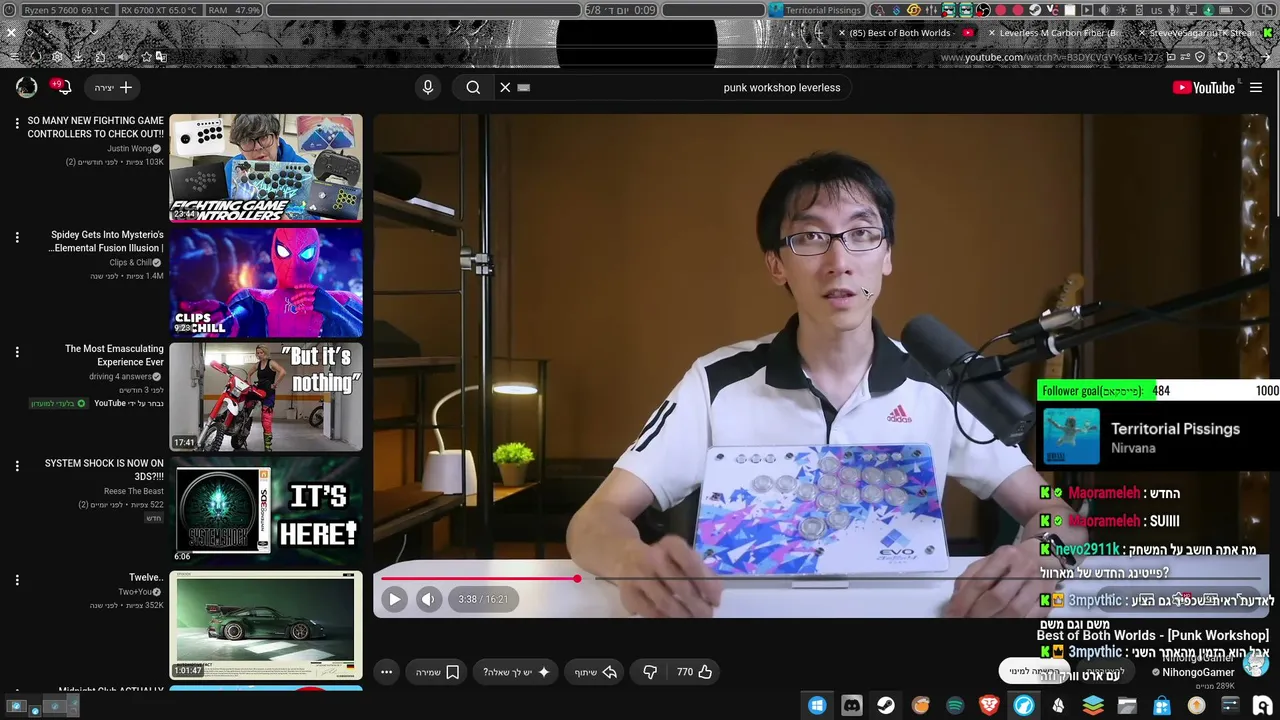
Task: Visit the Reese The Beast channel
Action: point(134,491)
